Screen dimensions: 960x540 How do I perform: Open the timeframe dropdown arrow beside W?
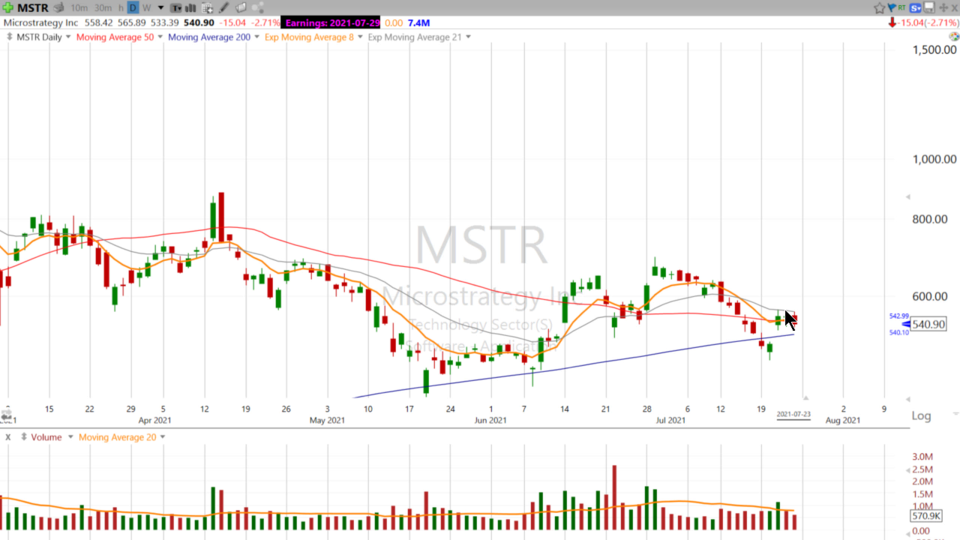coord(159,8)
